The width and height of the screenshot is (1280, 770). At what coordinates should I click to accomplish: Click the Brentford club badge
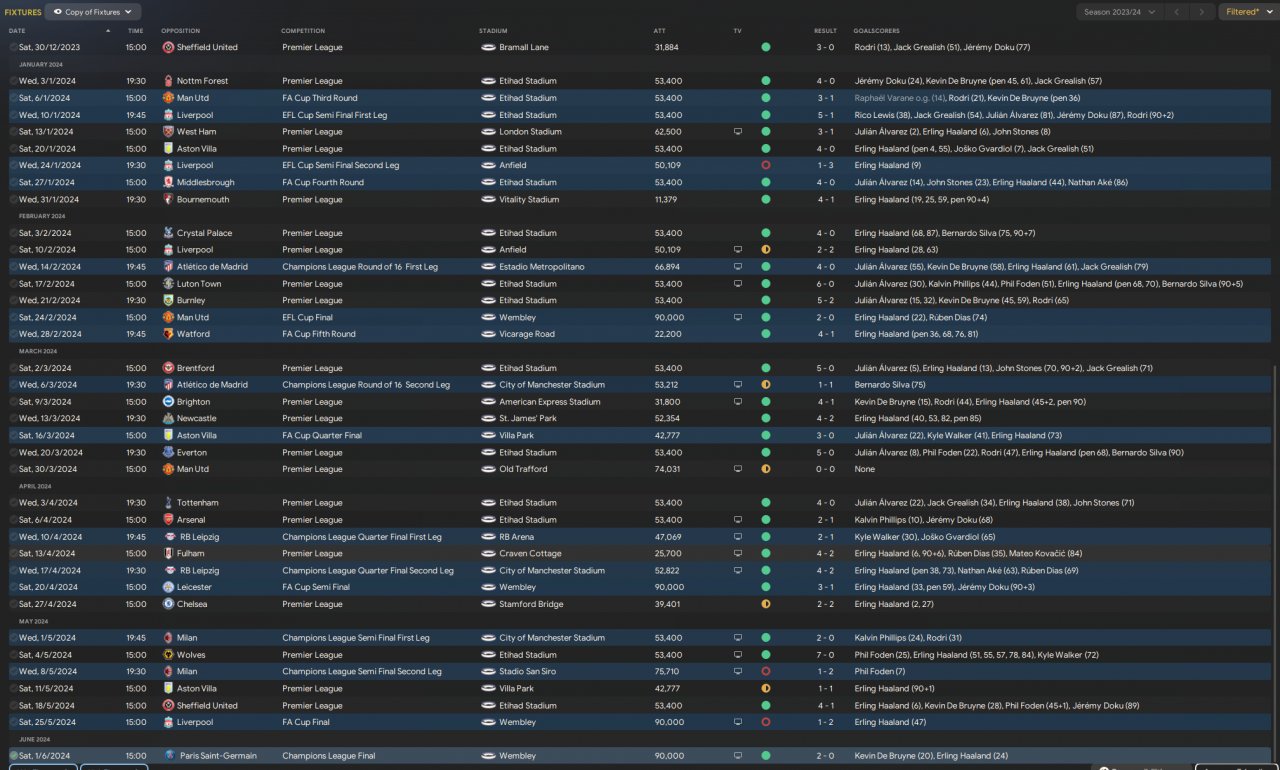pos(168,368)
